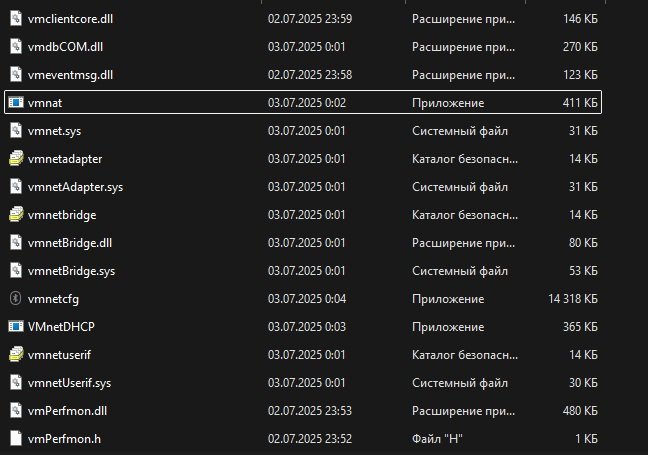Select the vmnetAdapter.sys file name
Viewport: 648px width, 455px height.
pyautogui.click(x=76, y=186)
